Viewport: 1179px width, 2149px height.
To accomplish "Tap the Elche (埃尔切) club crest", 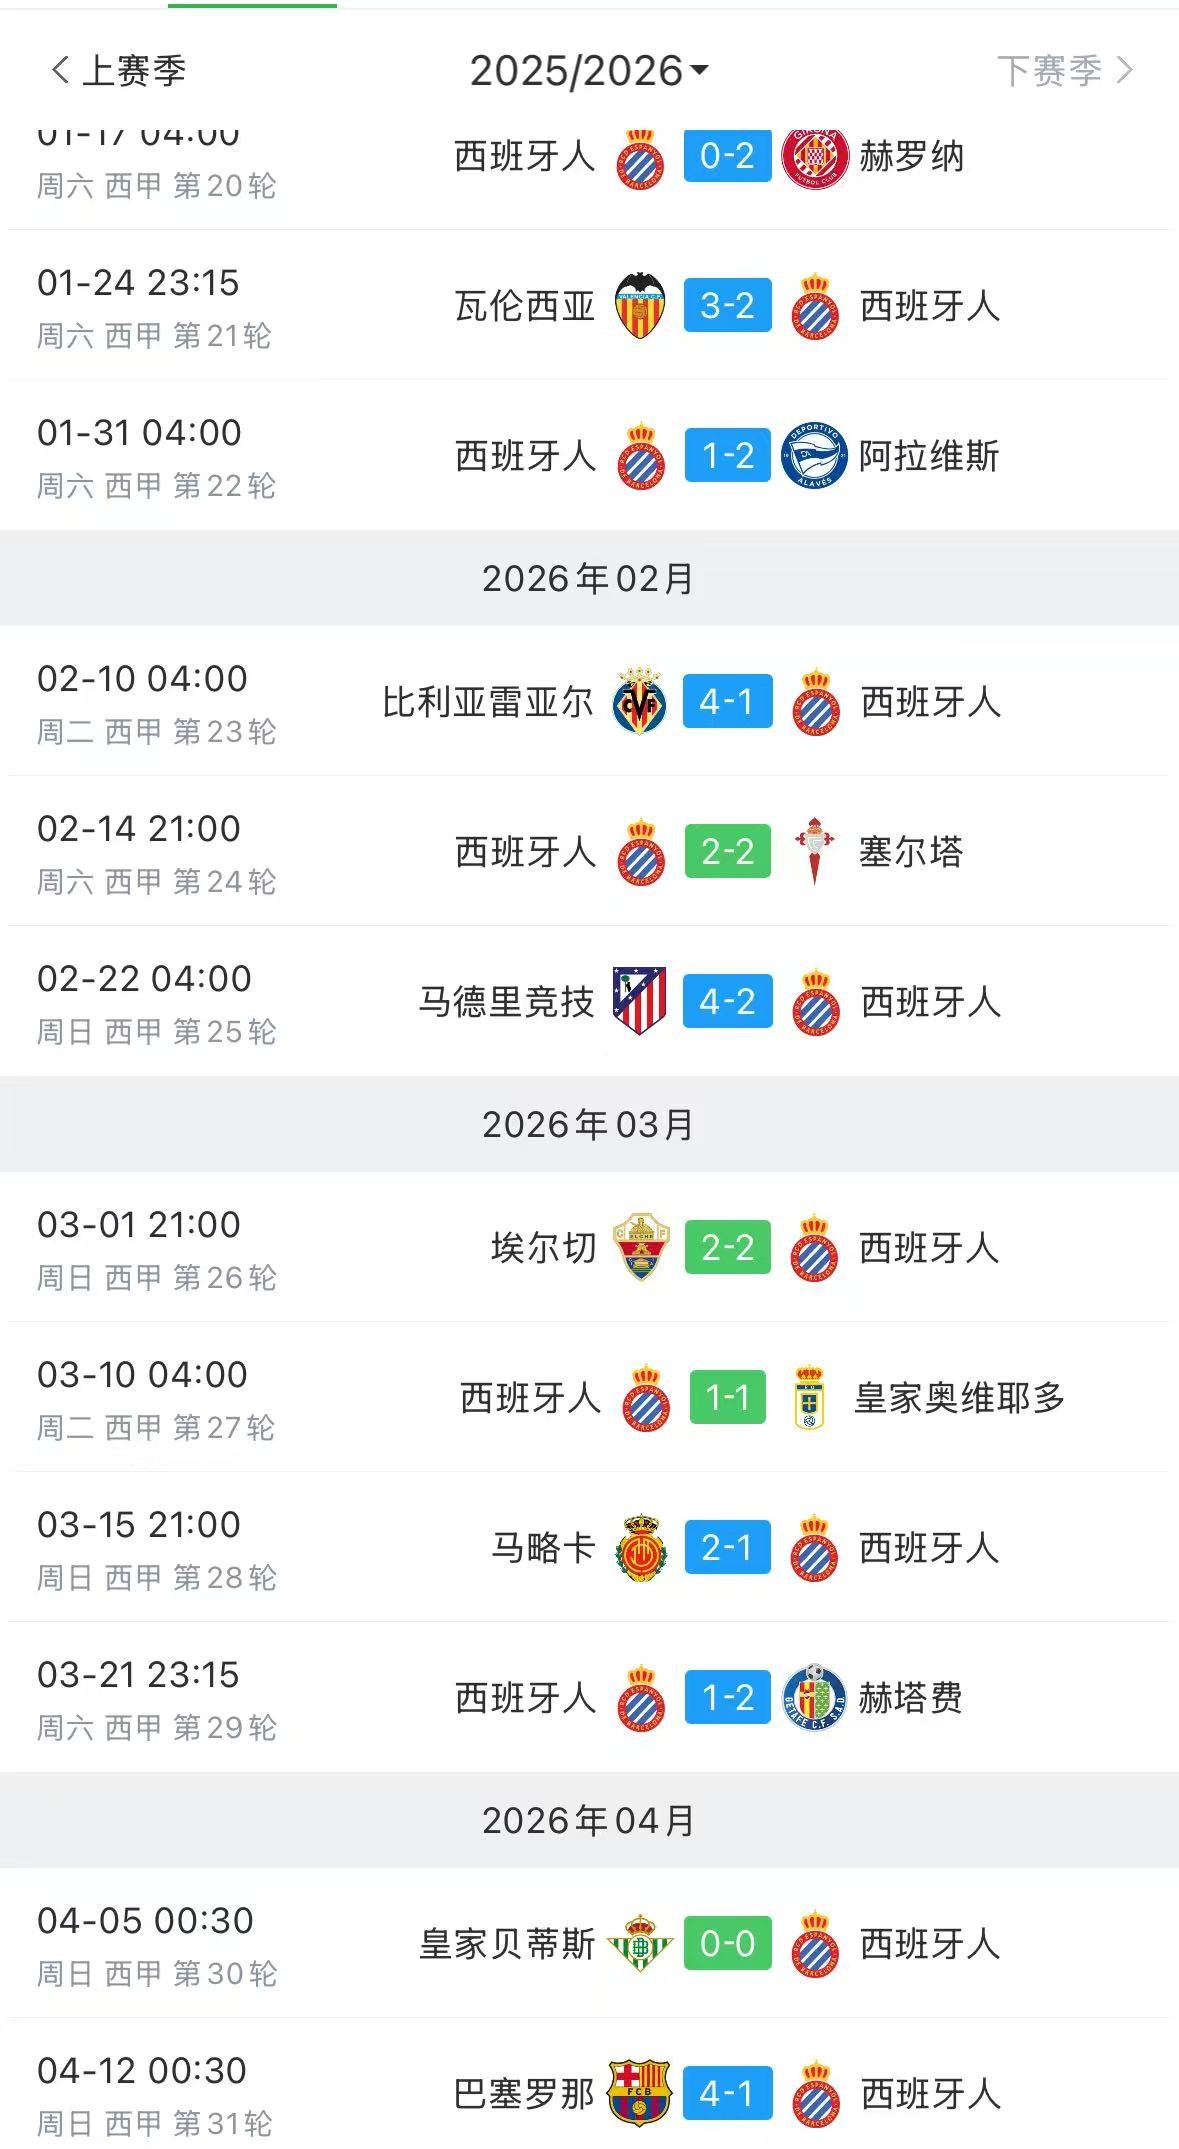I will click(x=640, y=1247).
